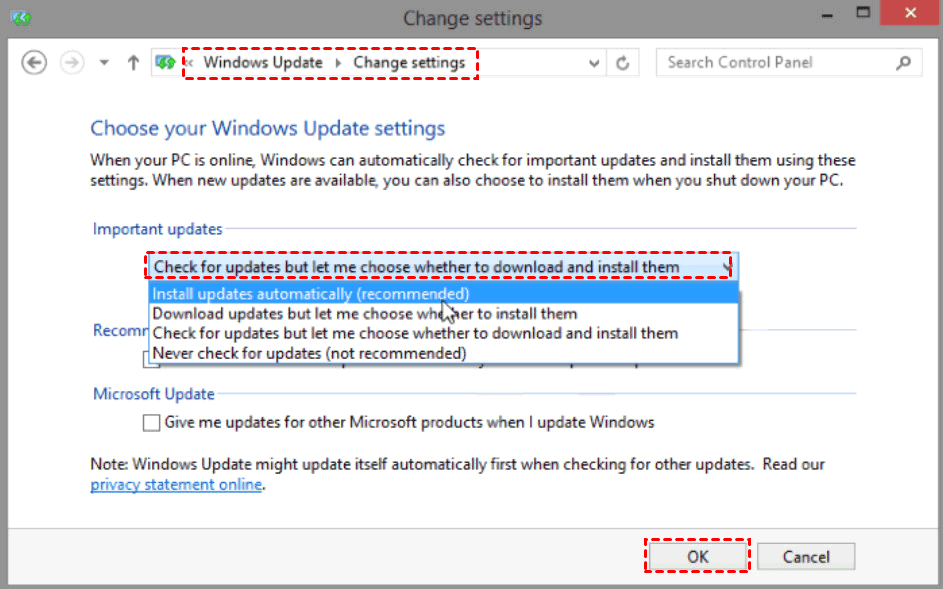Click the search magnifier icon
This screenshot has height=589, width=943.
pyautogui.click(x=903, y=63)
